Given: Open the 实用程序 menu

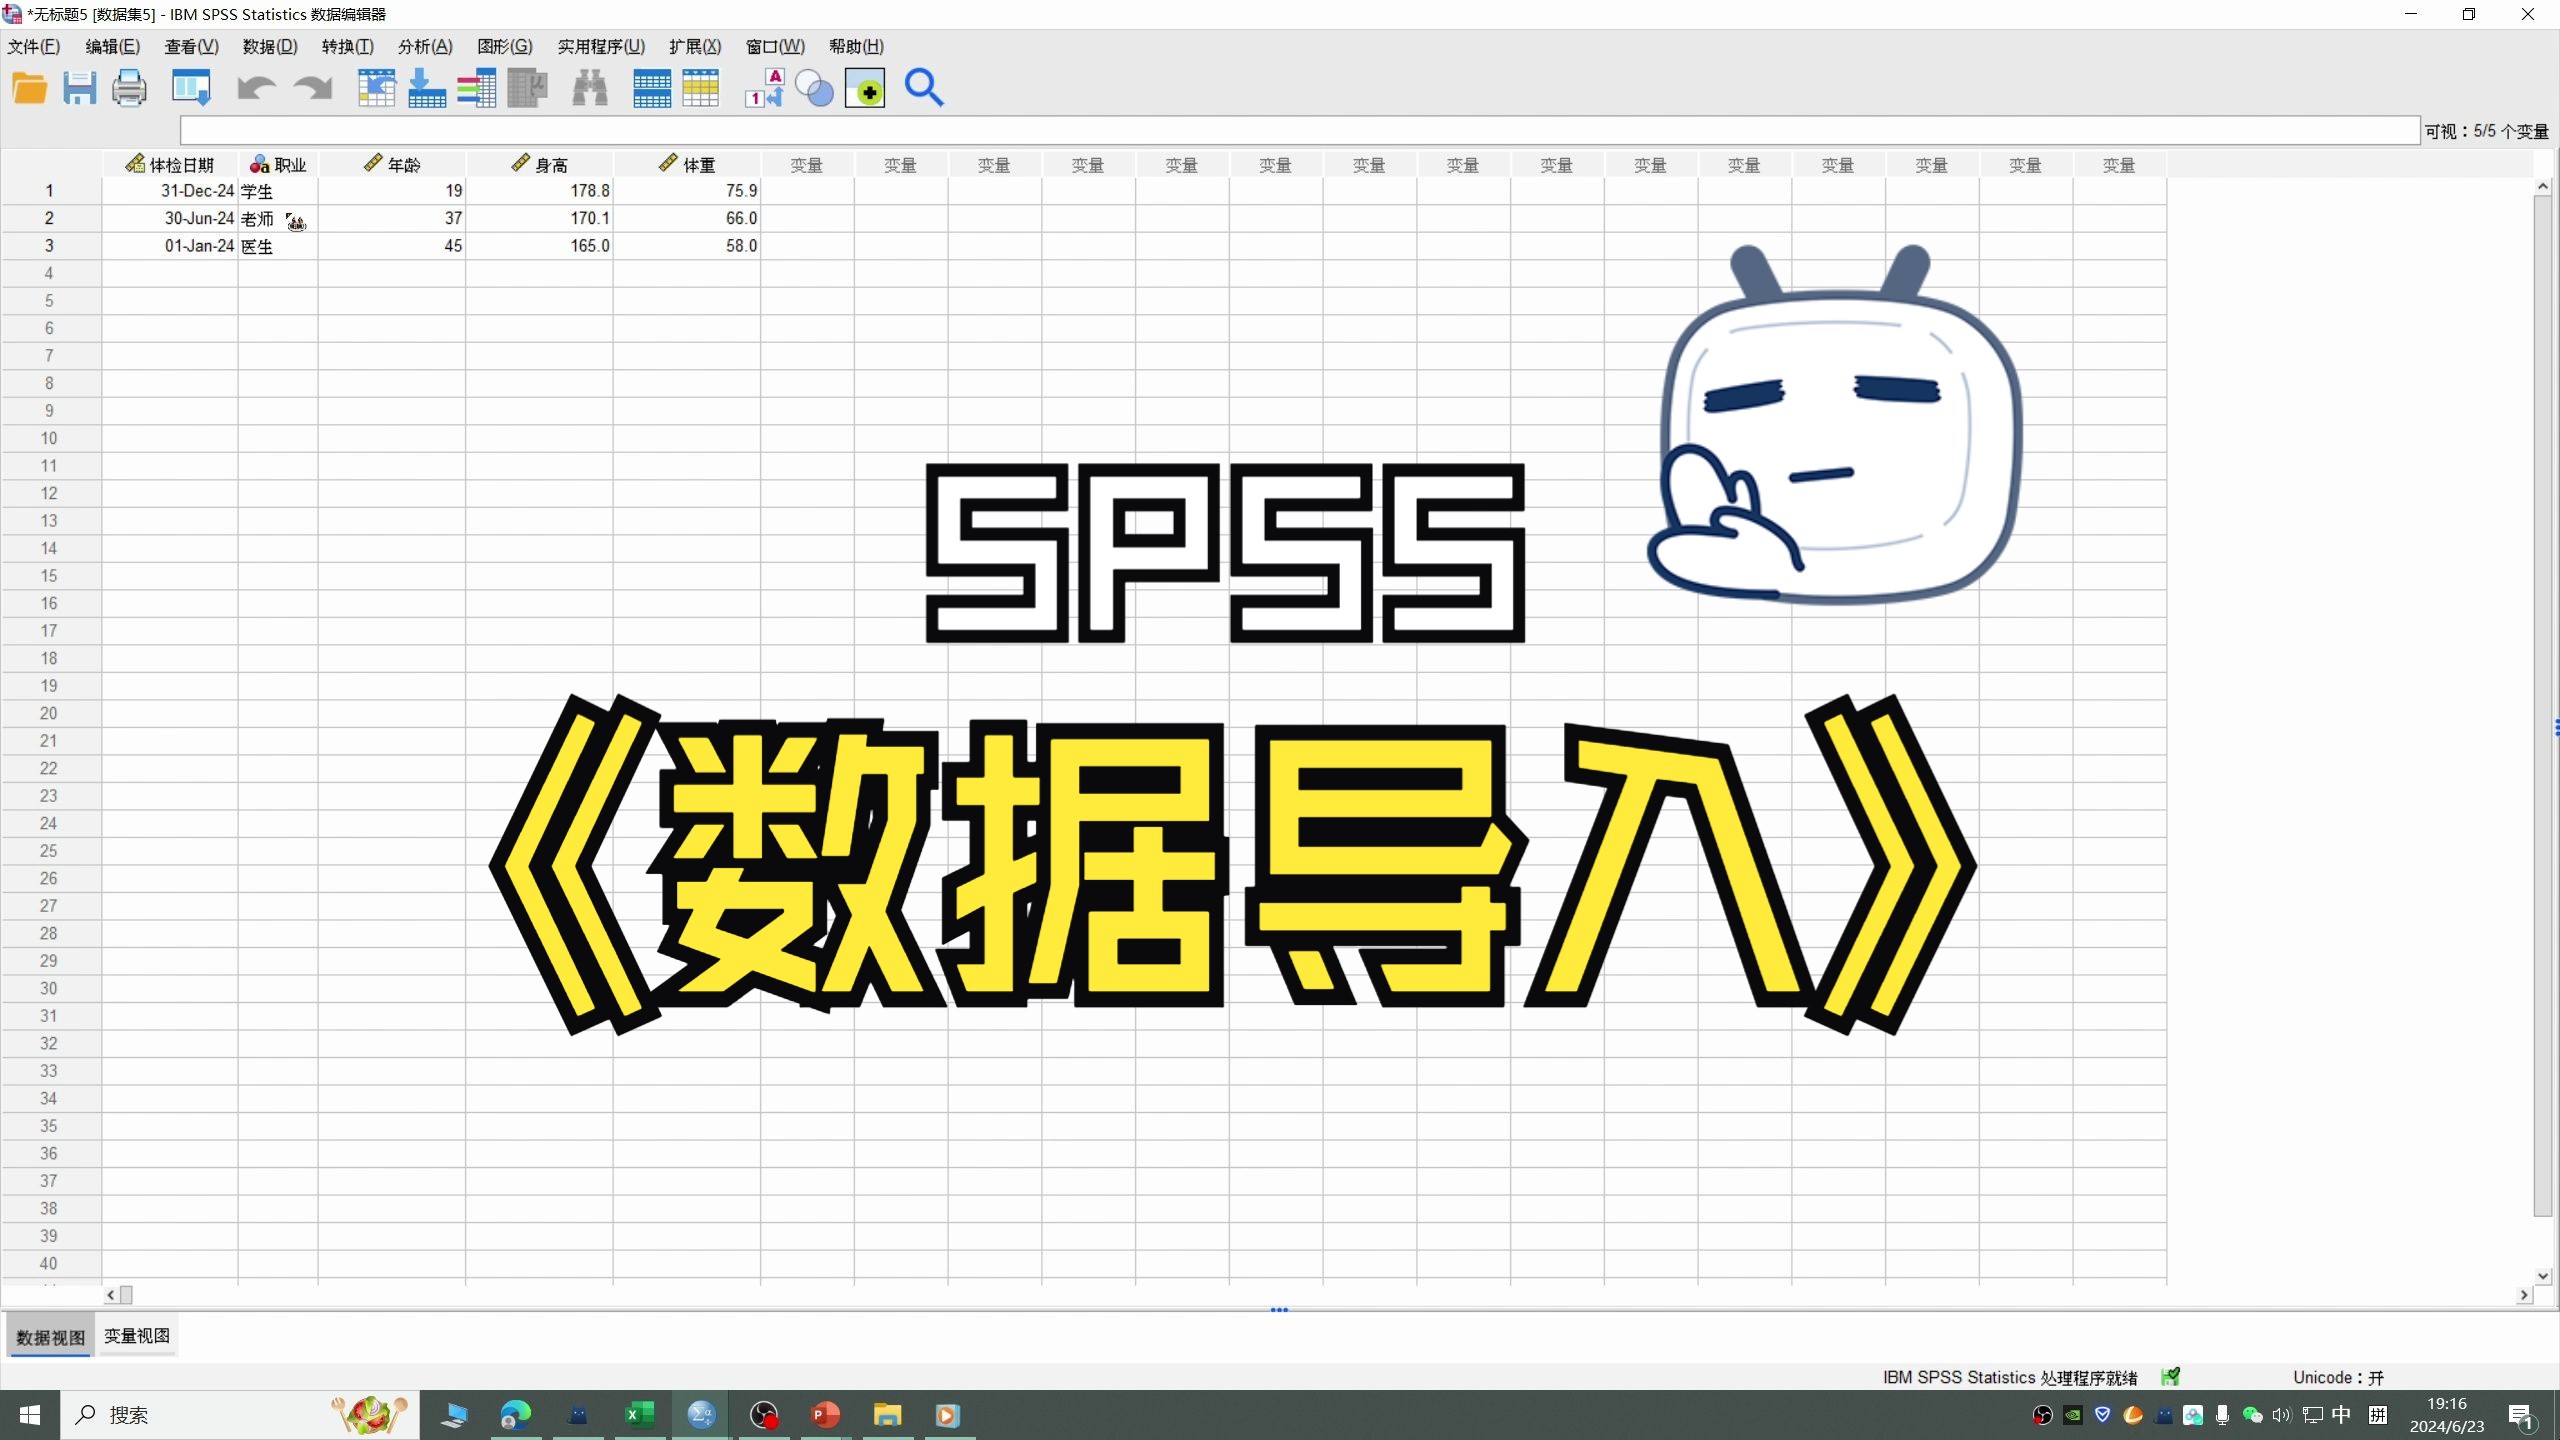Looking at the screenshot, I should point(601,47).
